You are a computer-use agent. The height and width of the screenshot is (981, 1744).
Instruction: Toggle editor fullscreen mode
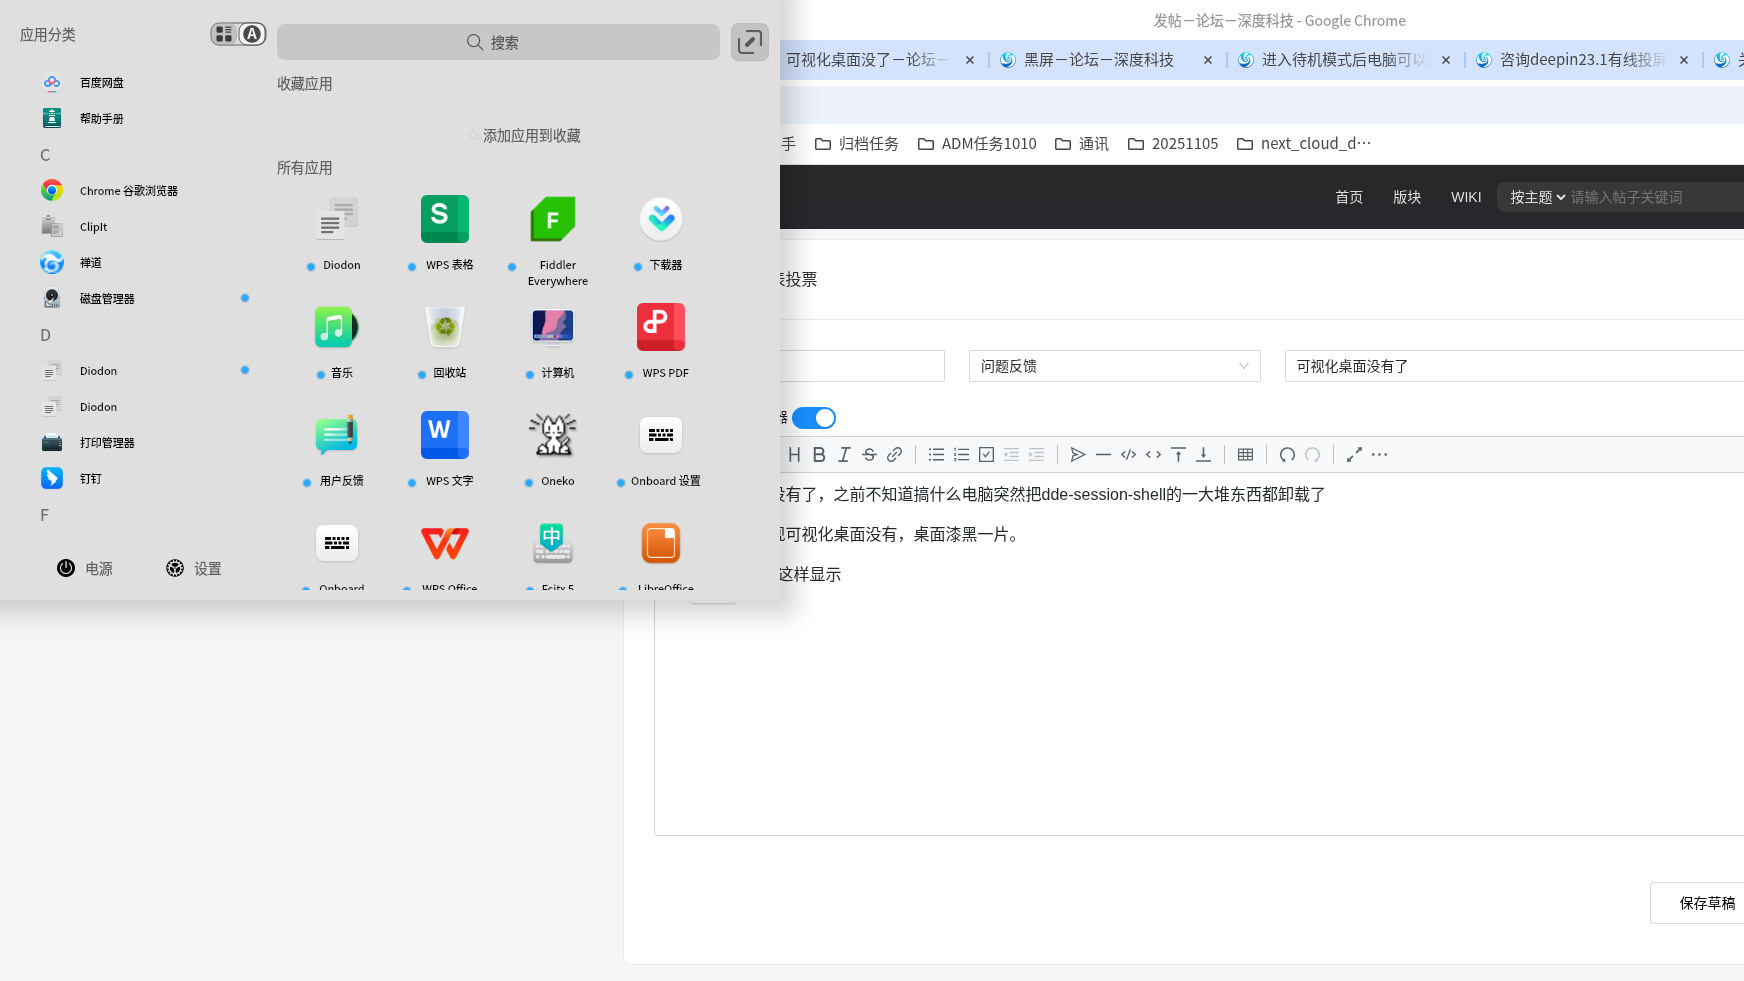[x=1354, y=455]
